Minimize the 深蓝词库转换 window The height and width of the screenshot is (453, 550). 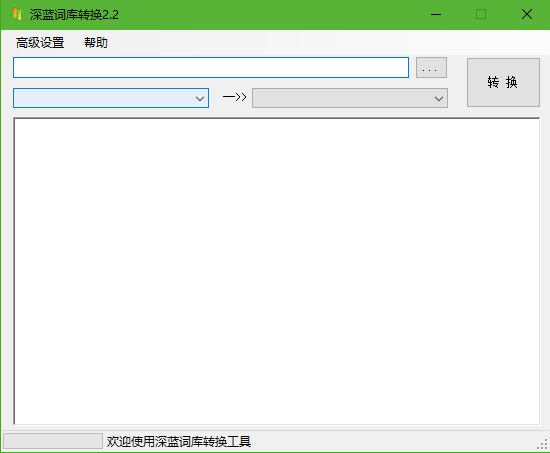tap(436, 14)
